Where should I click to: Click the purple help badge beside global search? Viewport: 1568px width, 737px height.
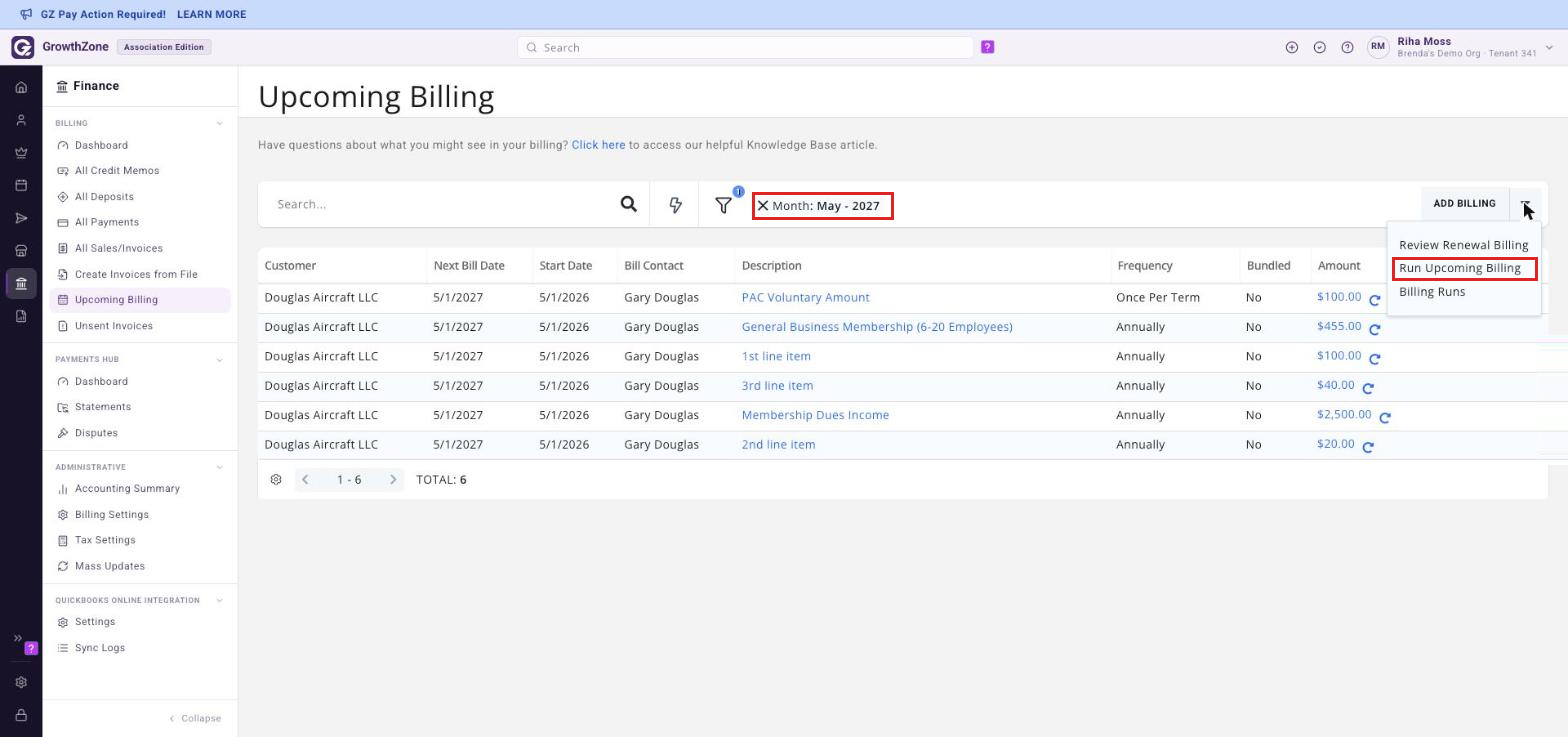pos(988,47)
